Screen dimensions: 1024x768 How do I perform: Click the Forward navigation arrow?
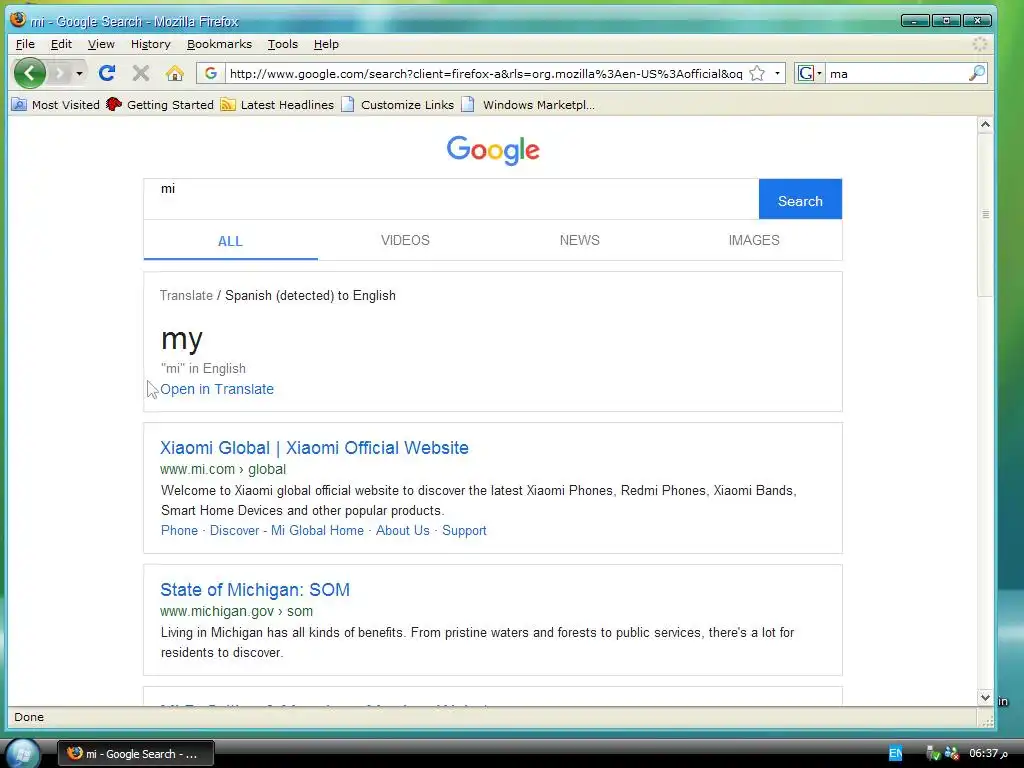tap(60, 73)
